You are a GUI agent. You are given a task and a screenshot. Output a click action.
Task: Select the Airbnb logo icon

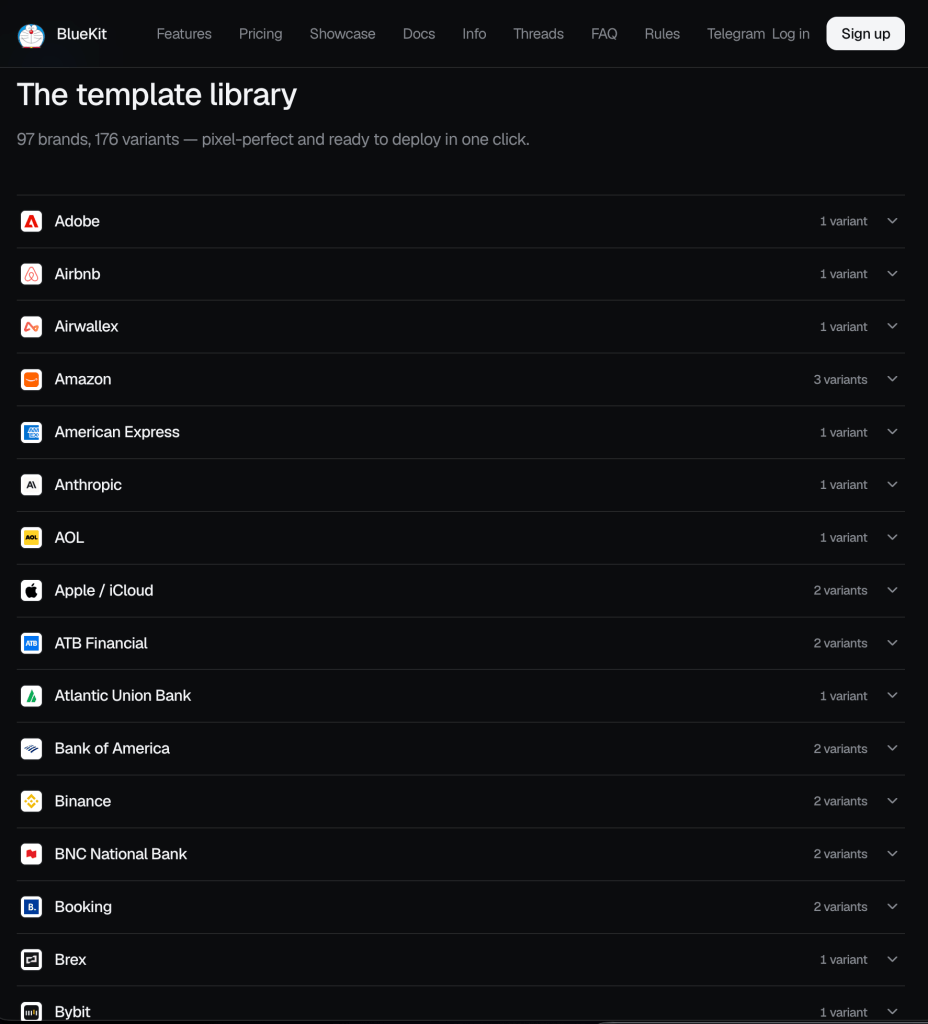[x=31, y=274]
